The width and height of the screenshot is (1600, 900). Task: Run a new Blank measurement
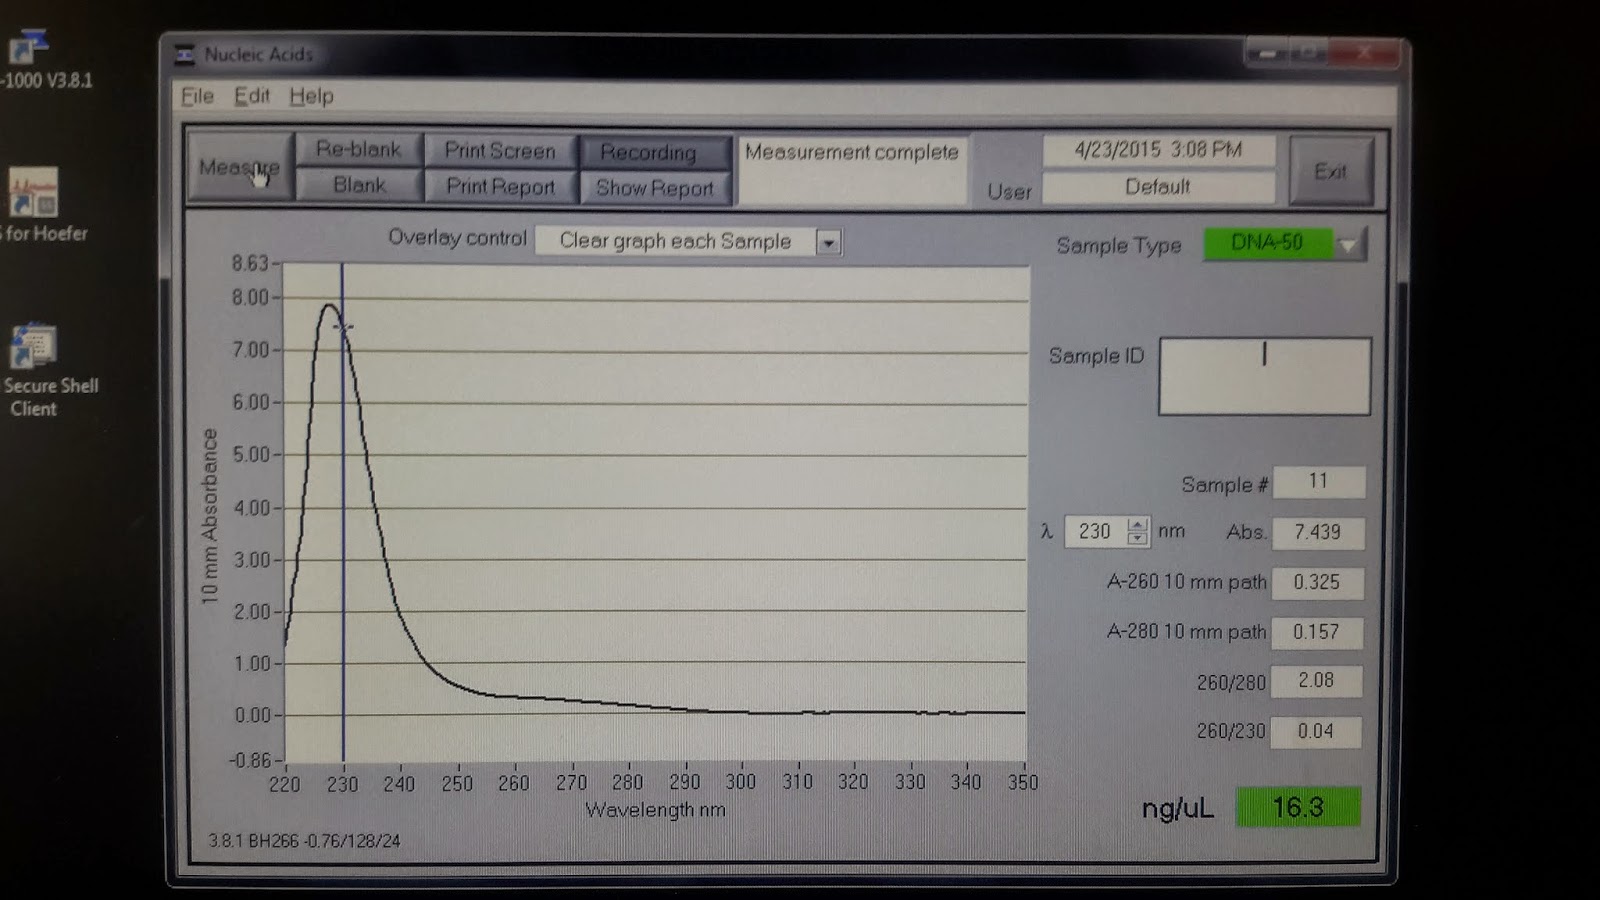coord(357,184)
